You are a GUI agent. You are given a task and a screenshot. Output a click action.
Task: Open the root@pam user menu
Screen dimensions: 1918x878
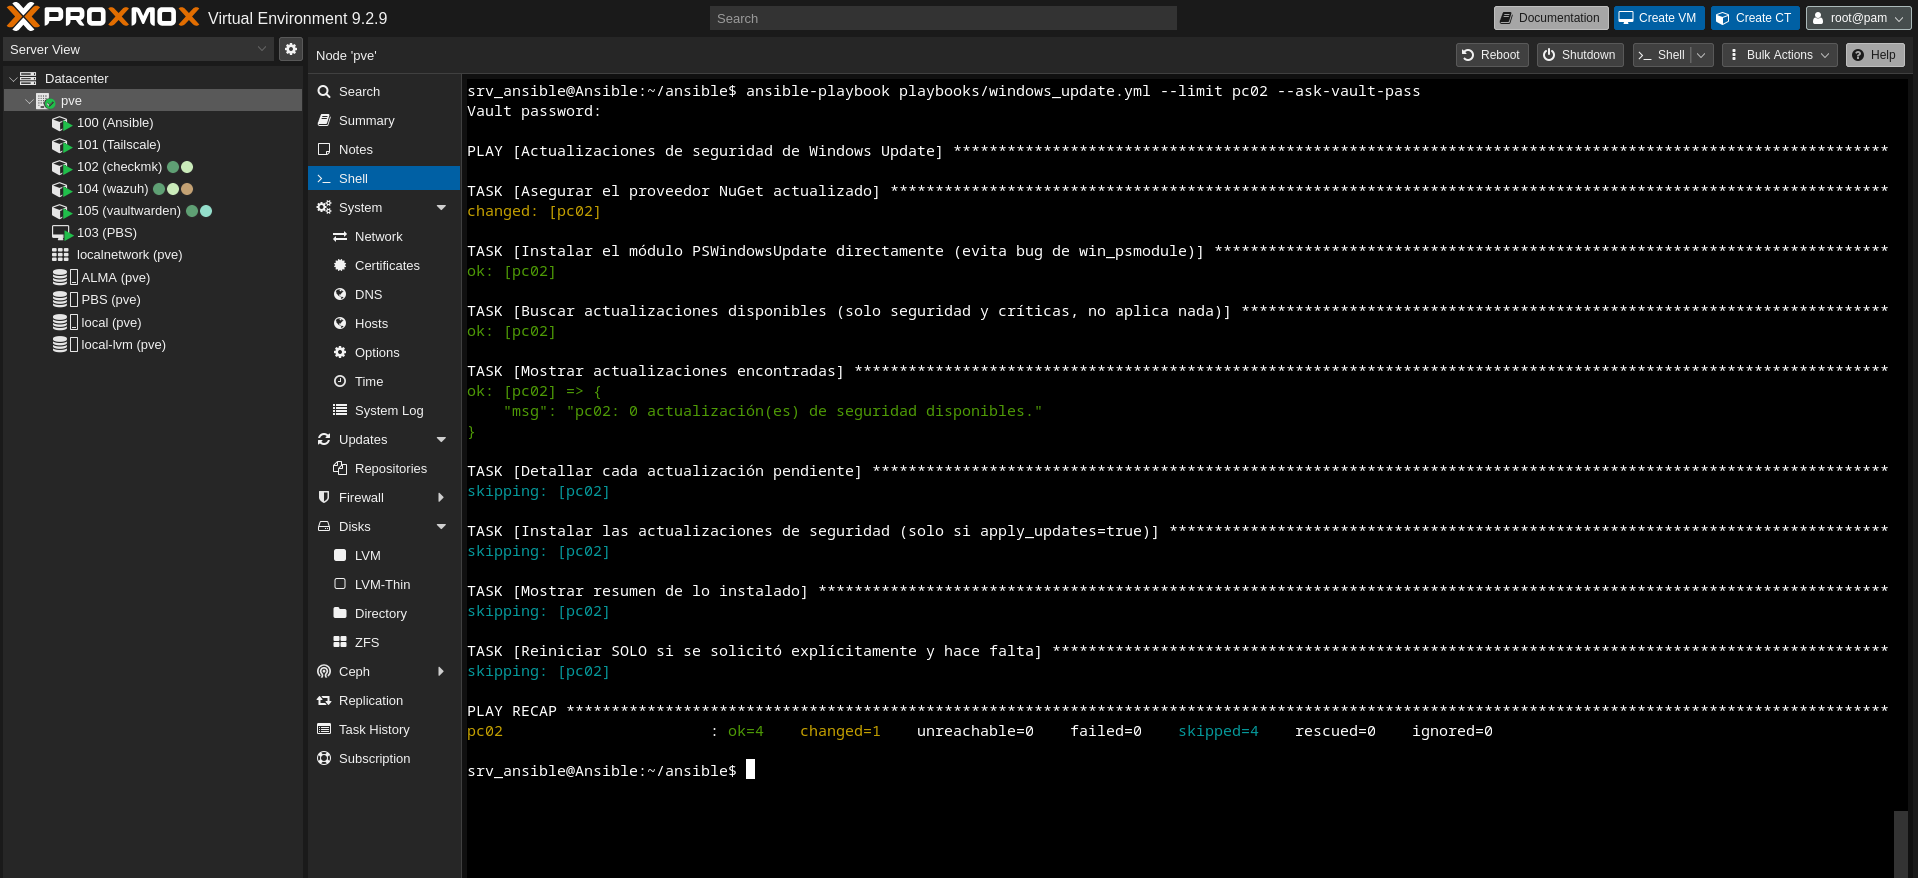pos(1858,18)
